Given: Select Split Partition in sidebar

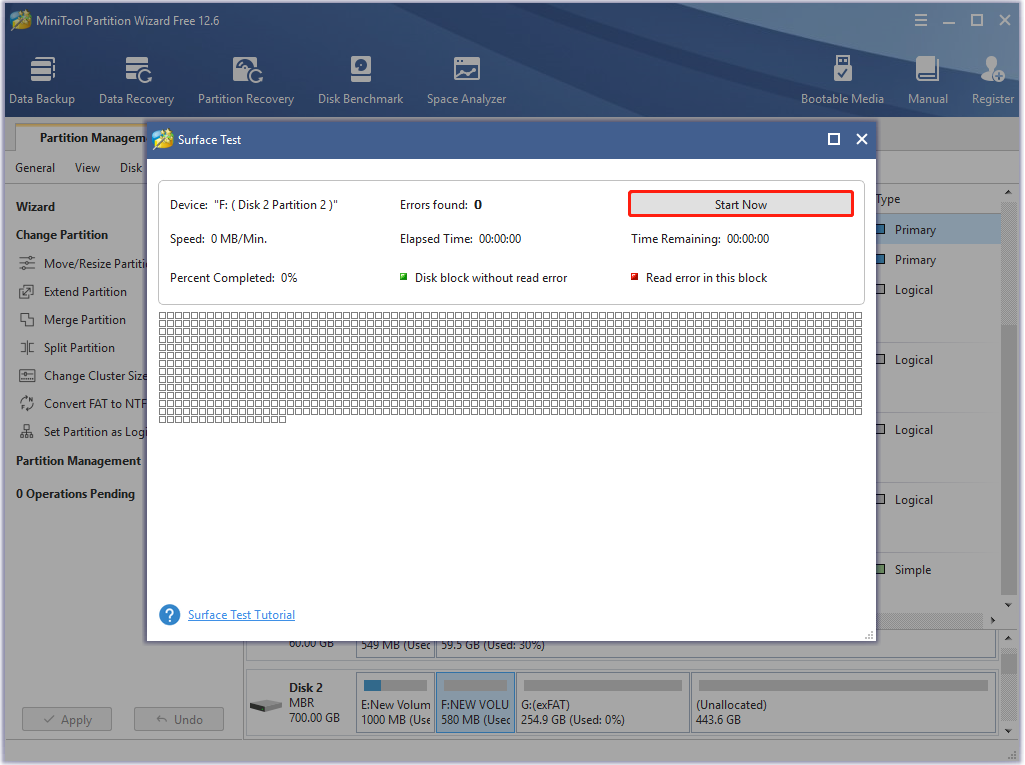Looking at the screenshot, I should point(79,348).
